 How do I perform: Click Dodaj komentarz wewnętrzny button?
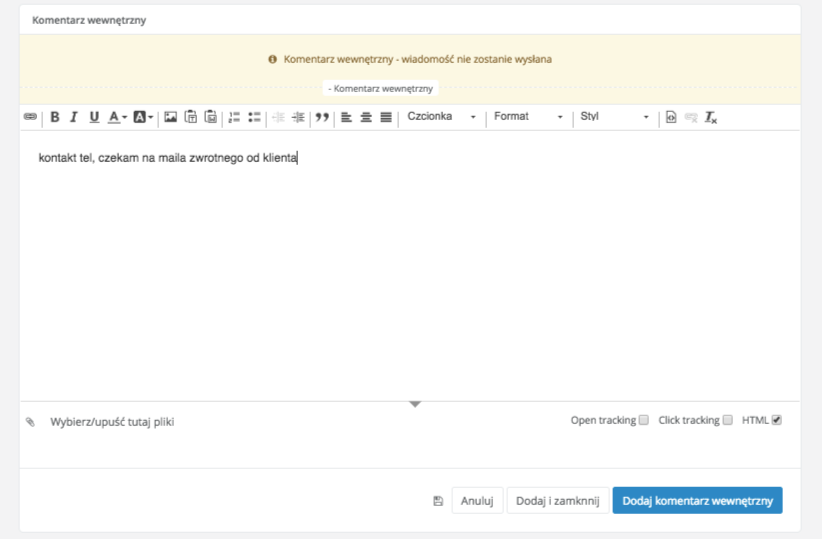pos(697,501)
